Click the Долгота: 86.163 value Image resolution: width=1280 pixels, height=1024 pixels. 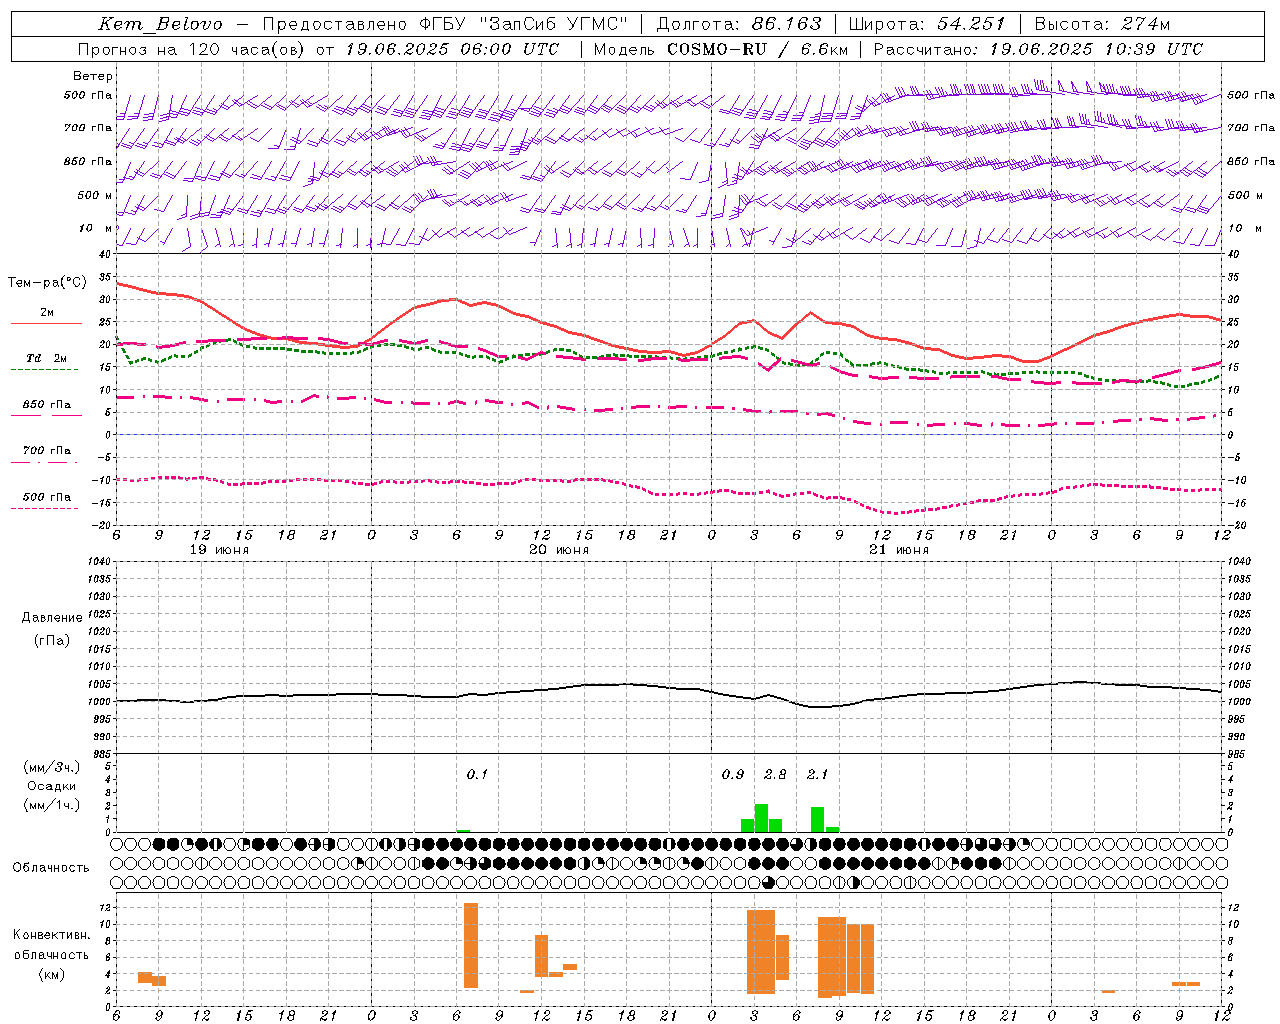pyautogui.click(x=738, y=24)
